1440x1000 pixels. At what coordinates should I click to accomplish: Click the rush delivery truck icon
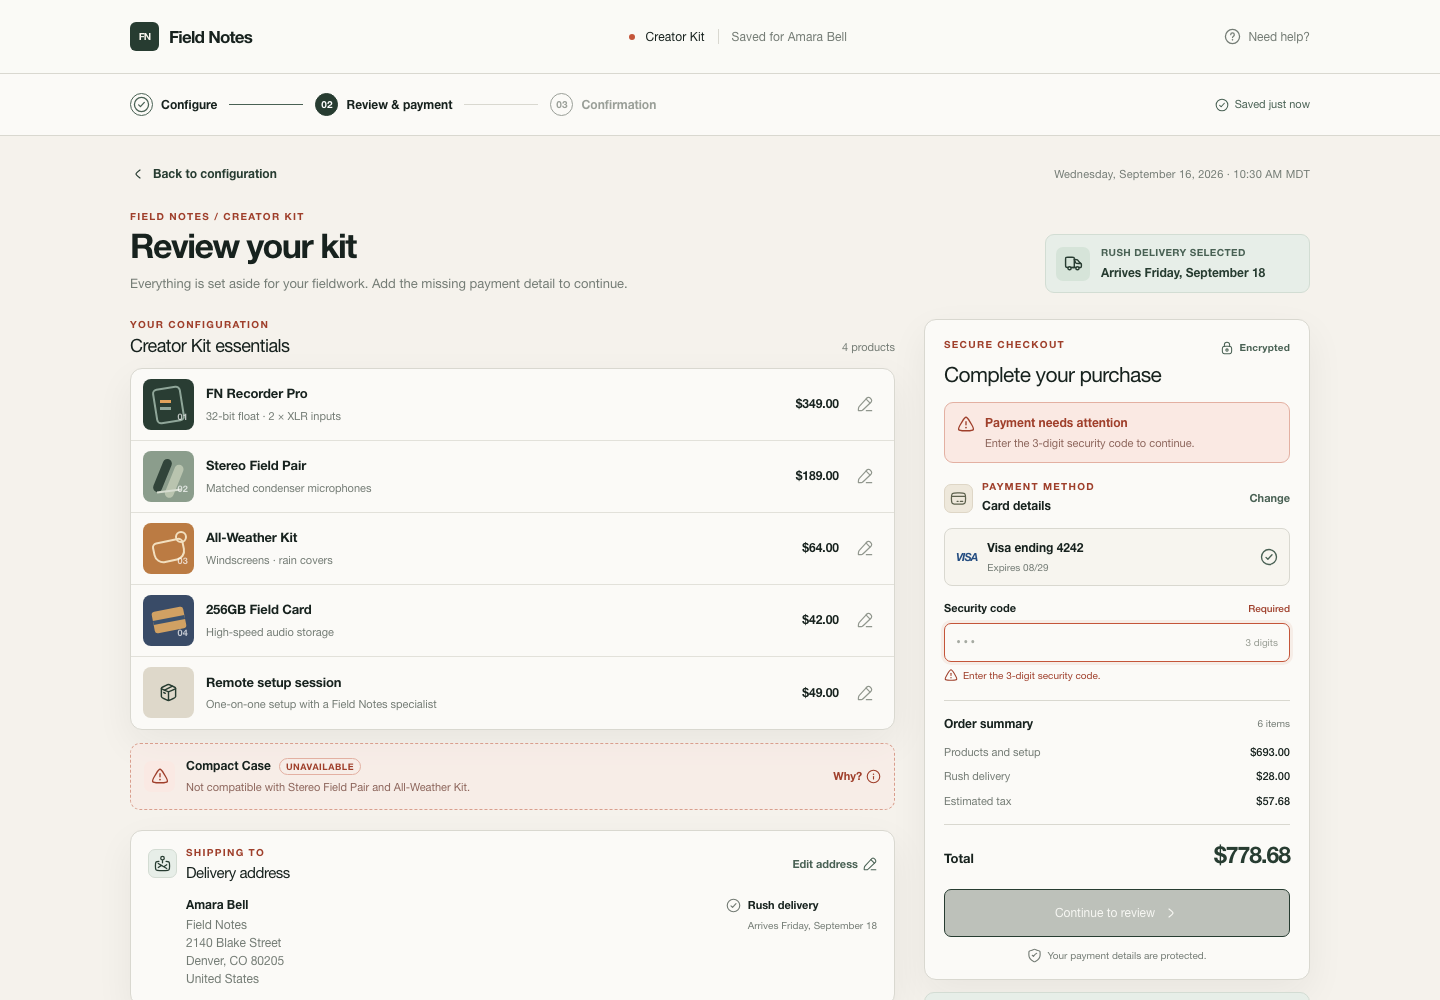tap(1073, 264)
